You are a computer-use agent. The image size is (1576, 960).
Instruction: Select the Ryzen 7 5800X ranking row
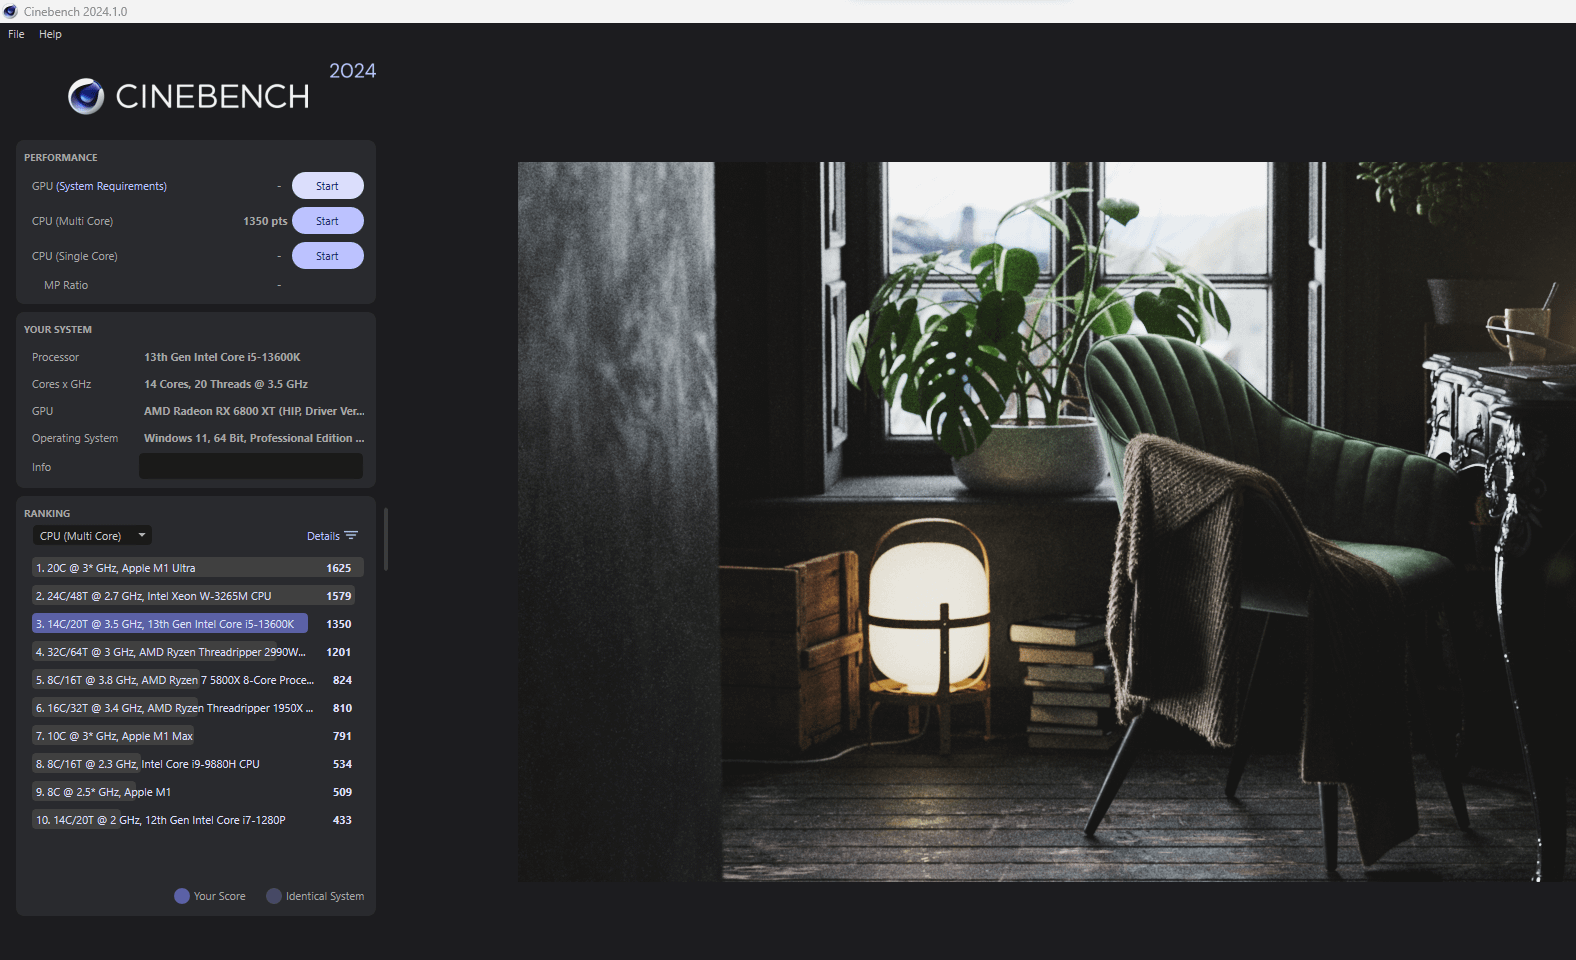(197, 680)
